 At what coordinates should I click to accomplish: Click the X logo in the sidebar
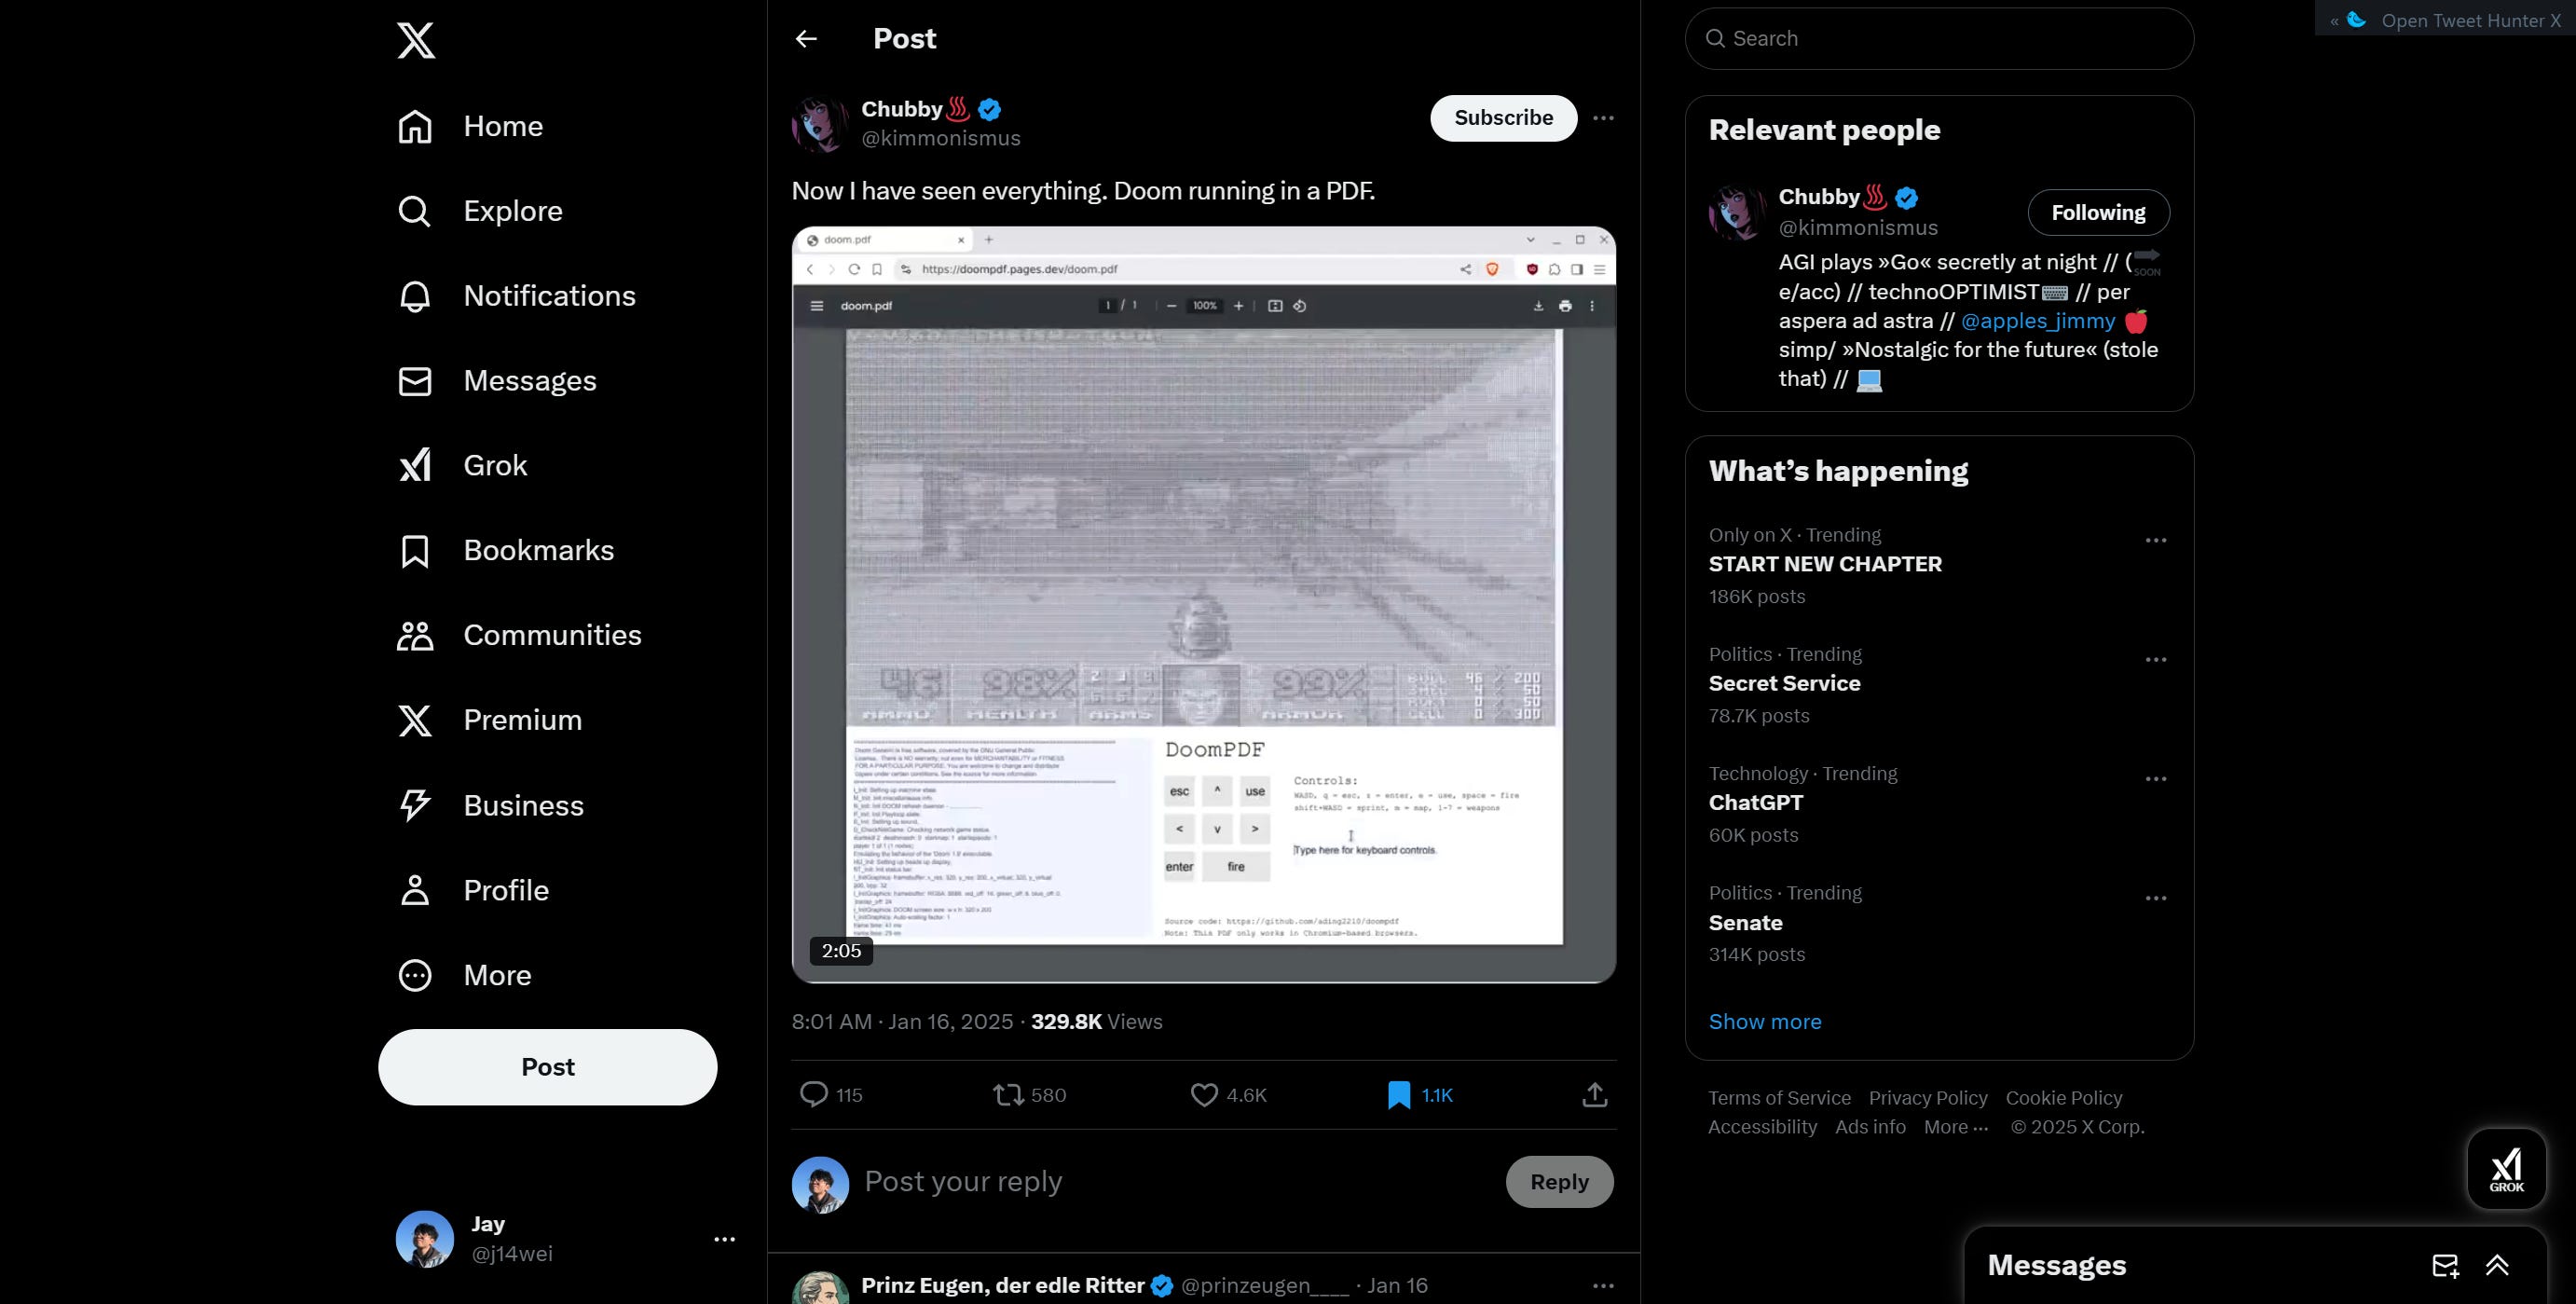[415, 41]
